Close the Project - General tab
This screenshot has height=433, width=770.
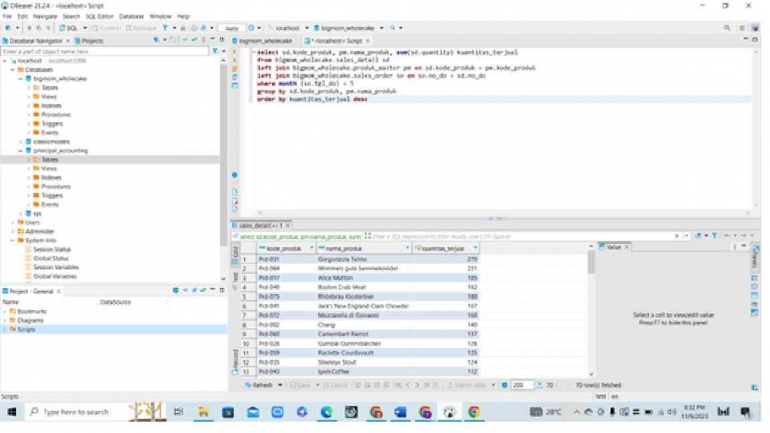click(x=58, y=291)
